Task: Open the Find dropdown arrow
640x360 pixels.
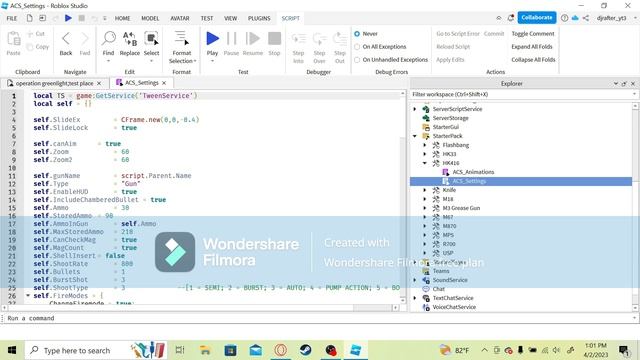Action: point(109,61)
